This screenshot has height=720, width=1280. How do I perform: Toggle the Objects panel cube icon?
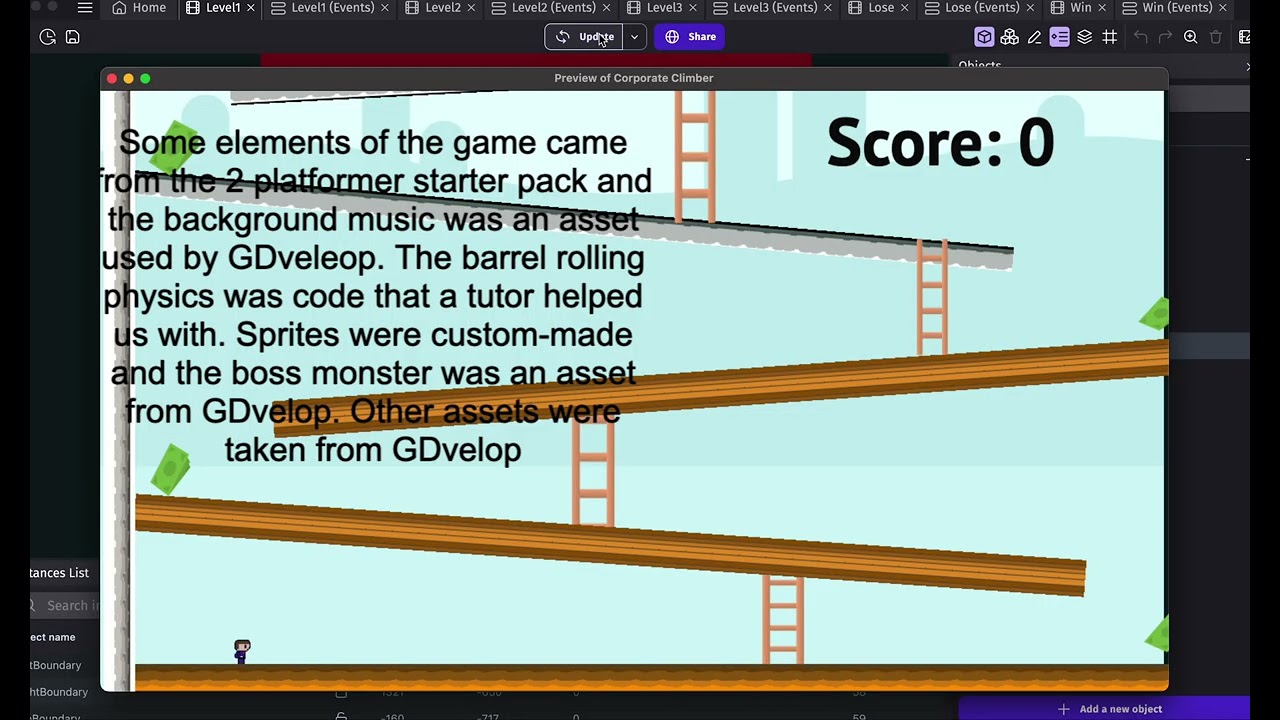point(984,37)
